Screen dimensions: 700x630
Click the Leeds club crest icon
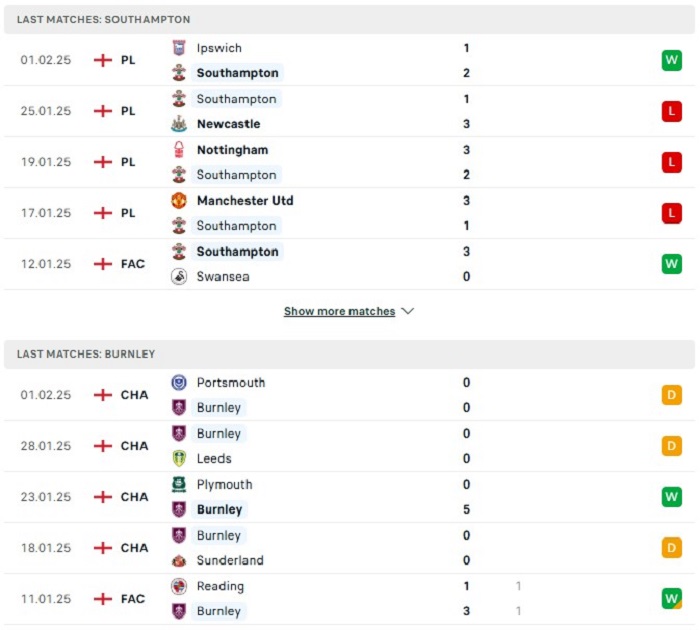(x=179, y=459)
